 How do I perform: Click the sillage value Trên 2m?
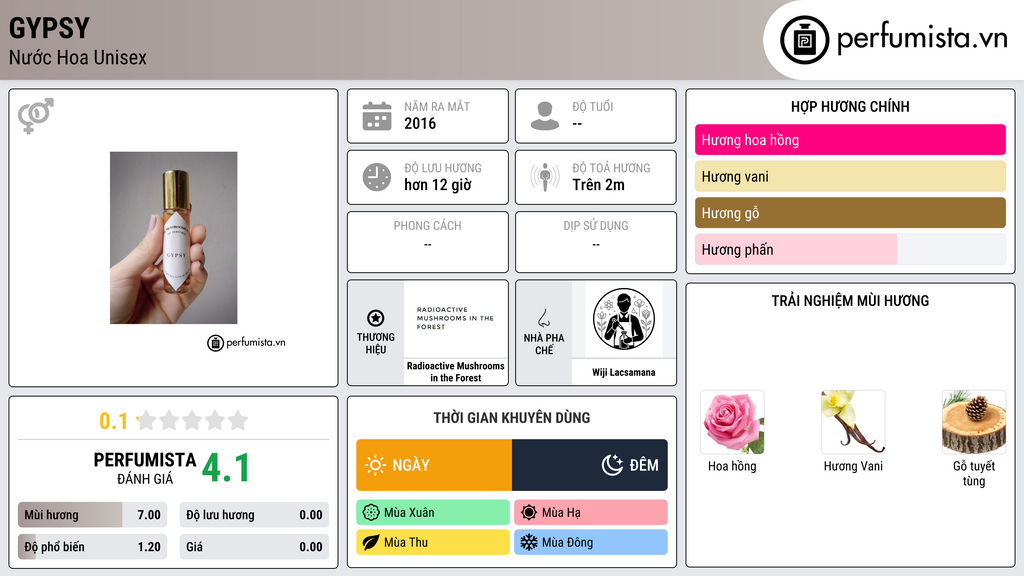(x=598, y=185)
